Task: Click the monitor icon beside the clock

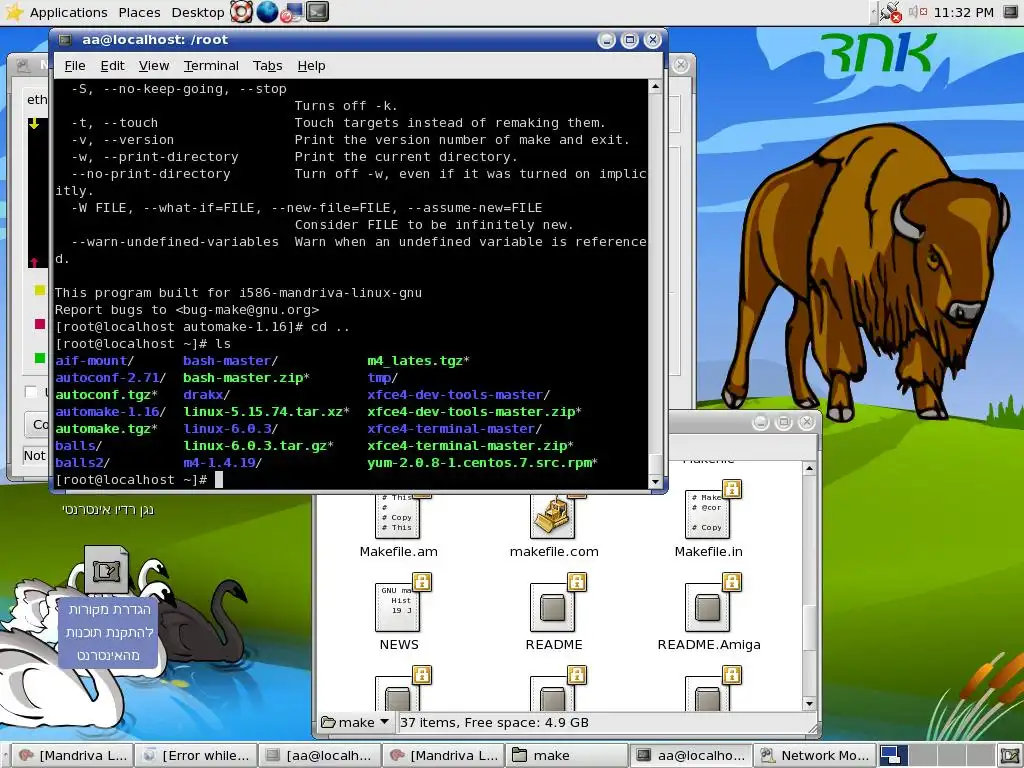Action: click(x=1011, y=12)
